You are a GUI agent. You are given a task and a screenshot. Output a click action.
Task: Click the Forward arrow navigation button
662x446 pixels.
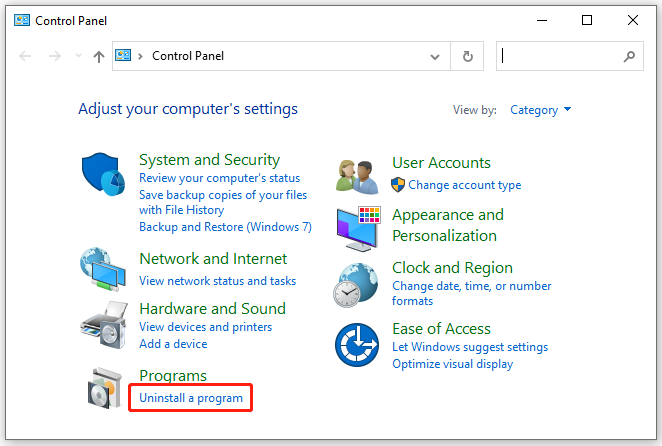pyautogui.click(x=55, y=56)
